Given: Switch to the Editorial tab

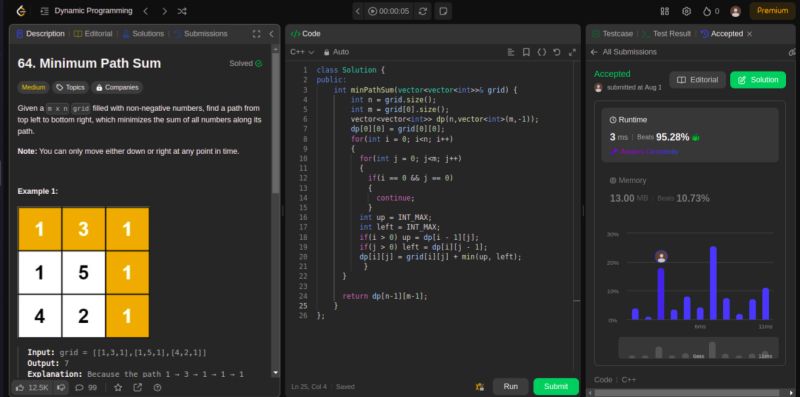Looking at the screenshot, I should click(x=93, y=34).
